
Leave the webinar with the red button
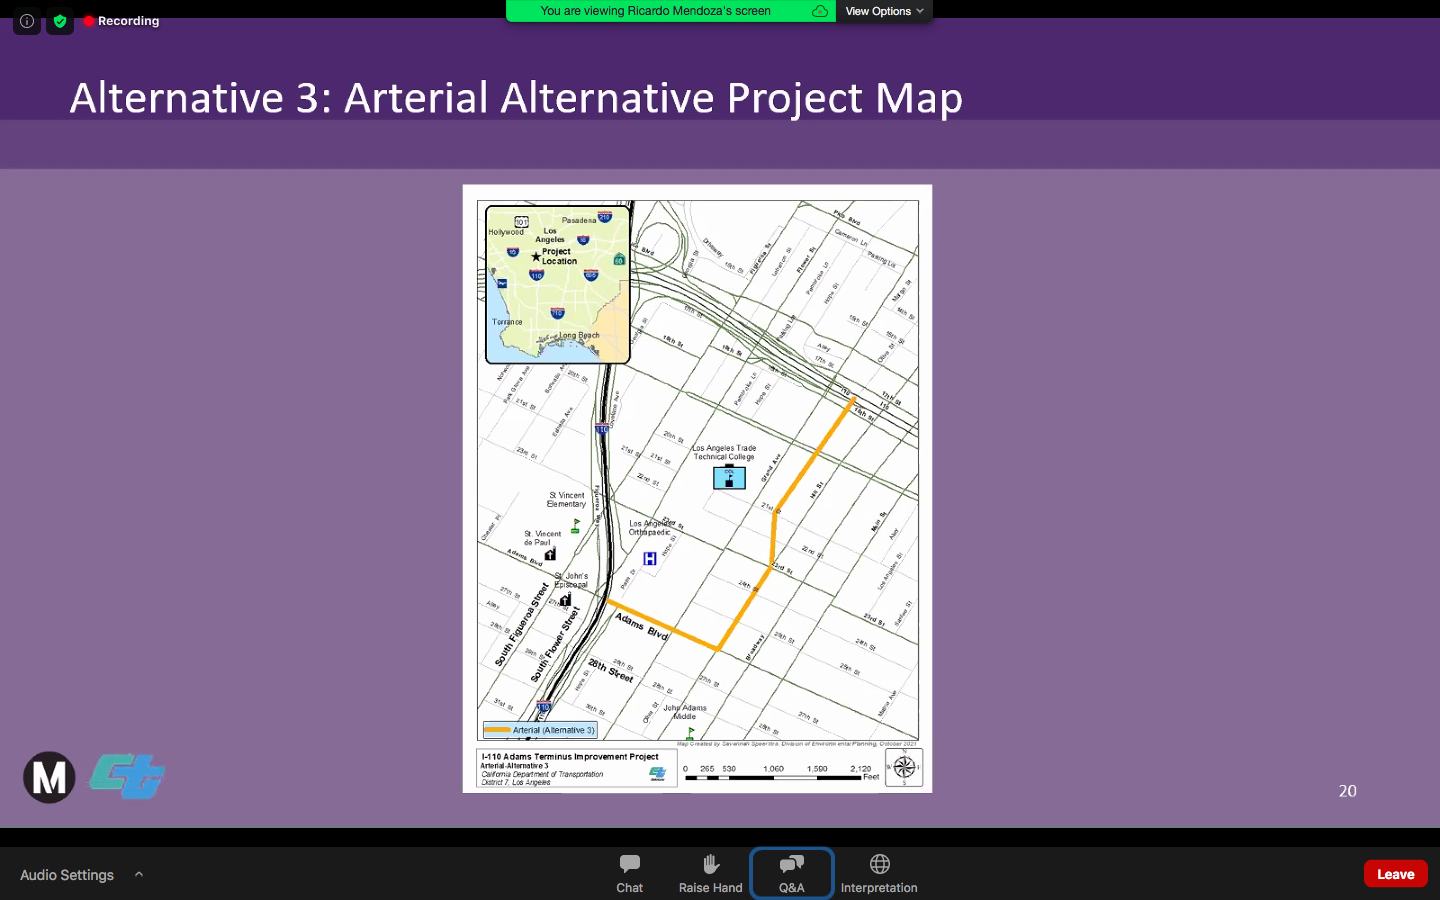[1395, 874]
